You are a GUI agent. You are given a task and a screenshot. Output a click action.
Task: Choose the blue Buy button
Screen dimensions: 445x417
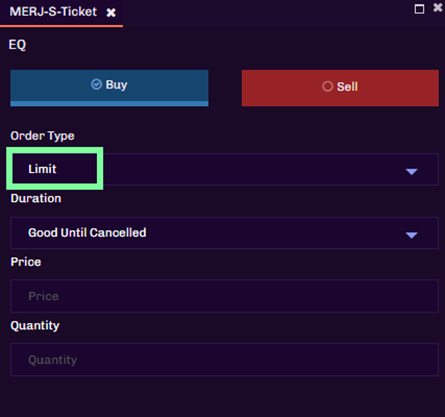[109, 88]
